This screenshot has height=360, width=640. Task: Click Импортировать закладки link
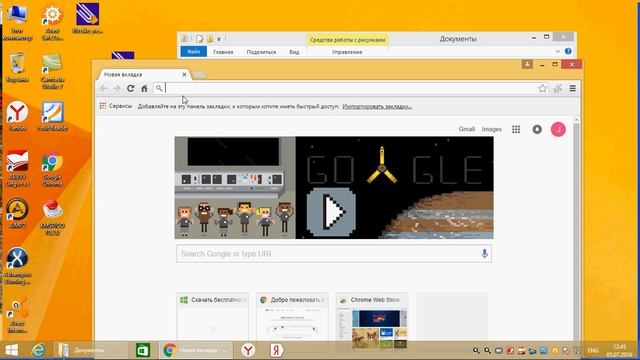[x=377, y=106]
